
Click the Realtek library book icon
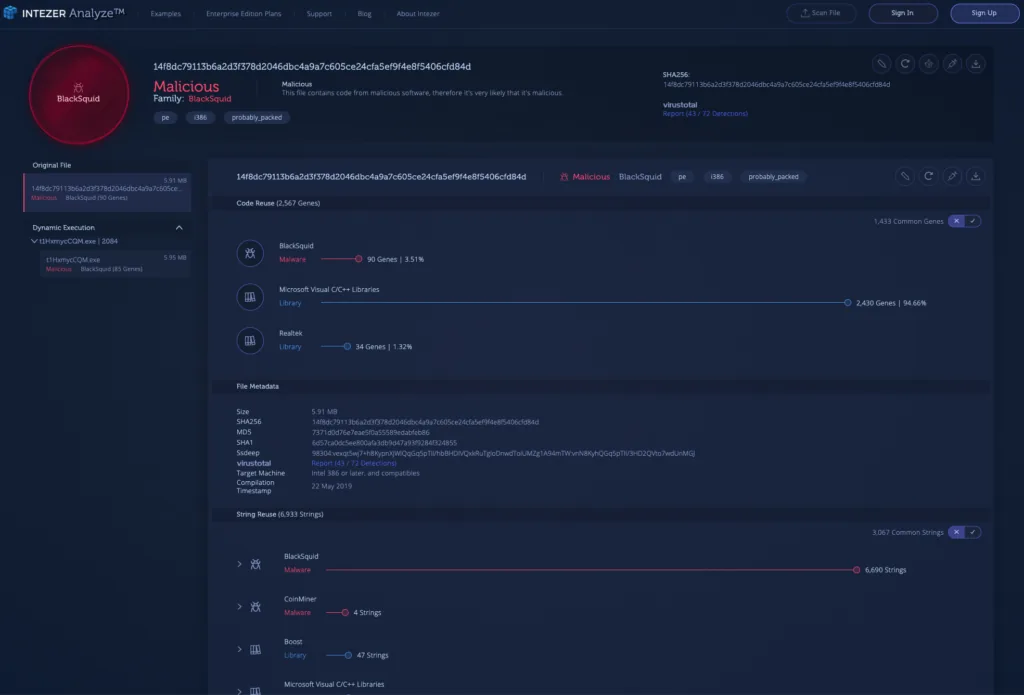250,340
